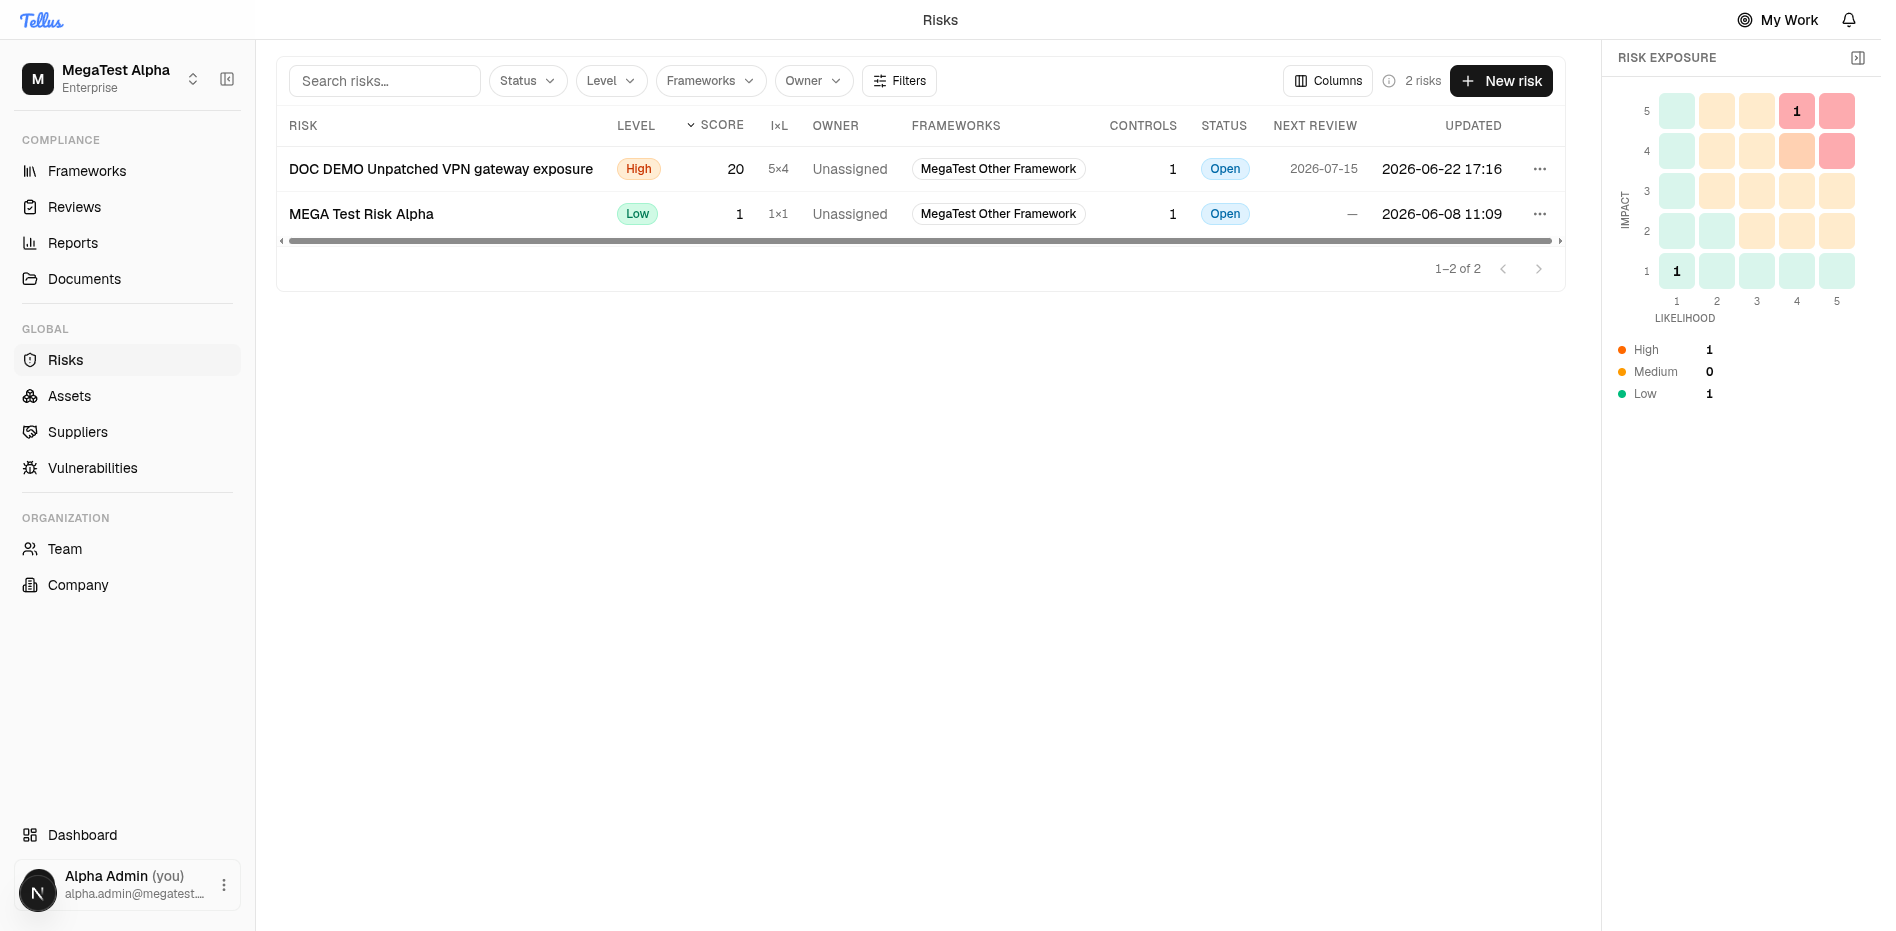Go to the previous page of risks
This screenshot has height=931, width=1896.
coord(1503,269)
